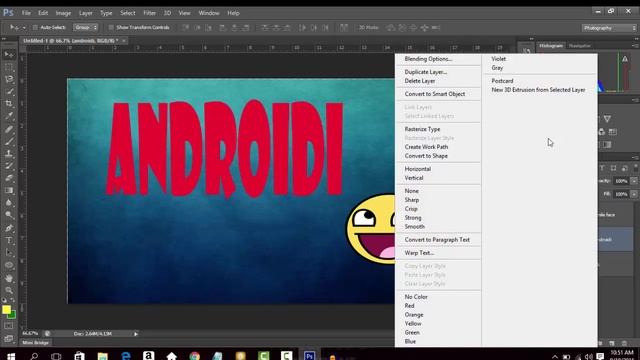This screenshot has height=360, width=640.
Task: Open Microsoft Edge from the taskbar
Action: coord(126,356)
